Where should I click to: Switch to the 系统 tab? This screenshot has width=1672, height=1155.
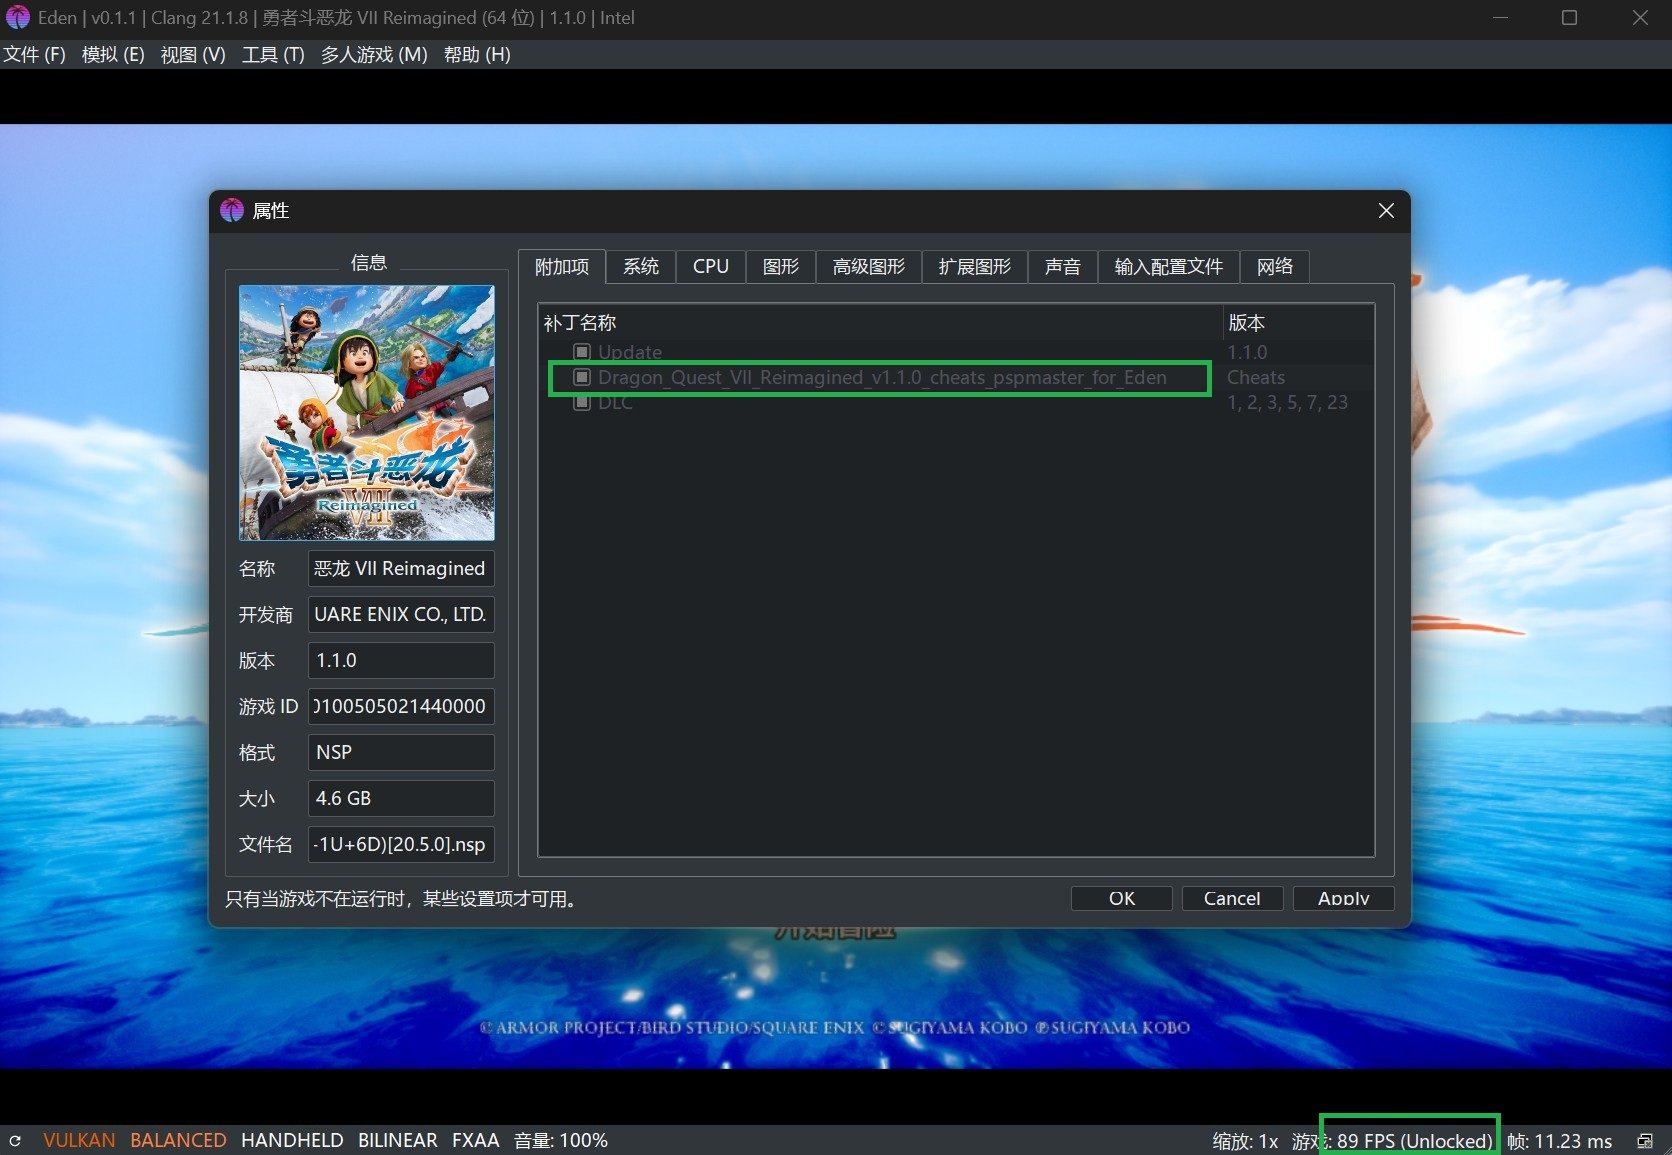pyautogui.click(x=641, y=266)
